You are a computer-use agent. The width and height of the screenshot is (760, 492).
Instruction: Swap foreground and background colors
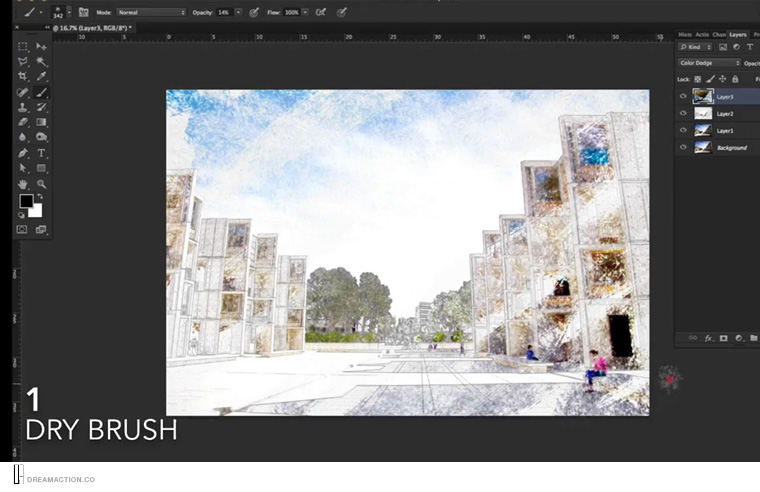pos(40,197)
